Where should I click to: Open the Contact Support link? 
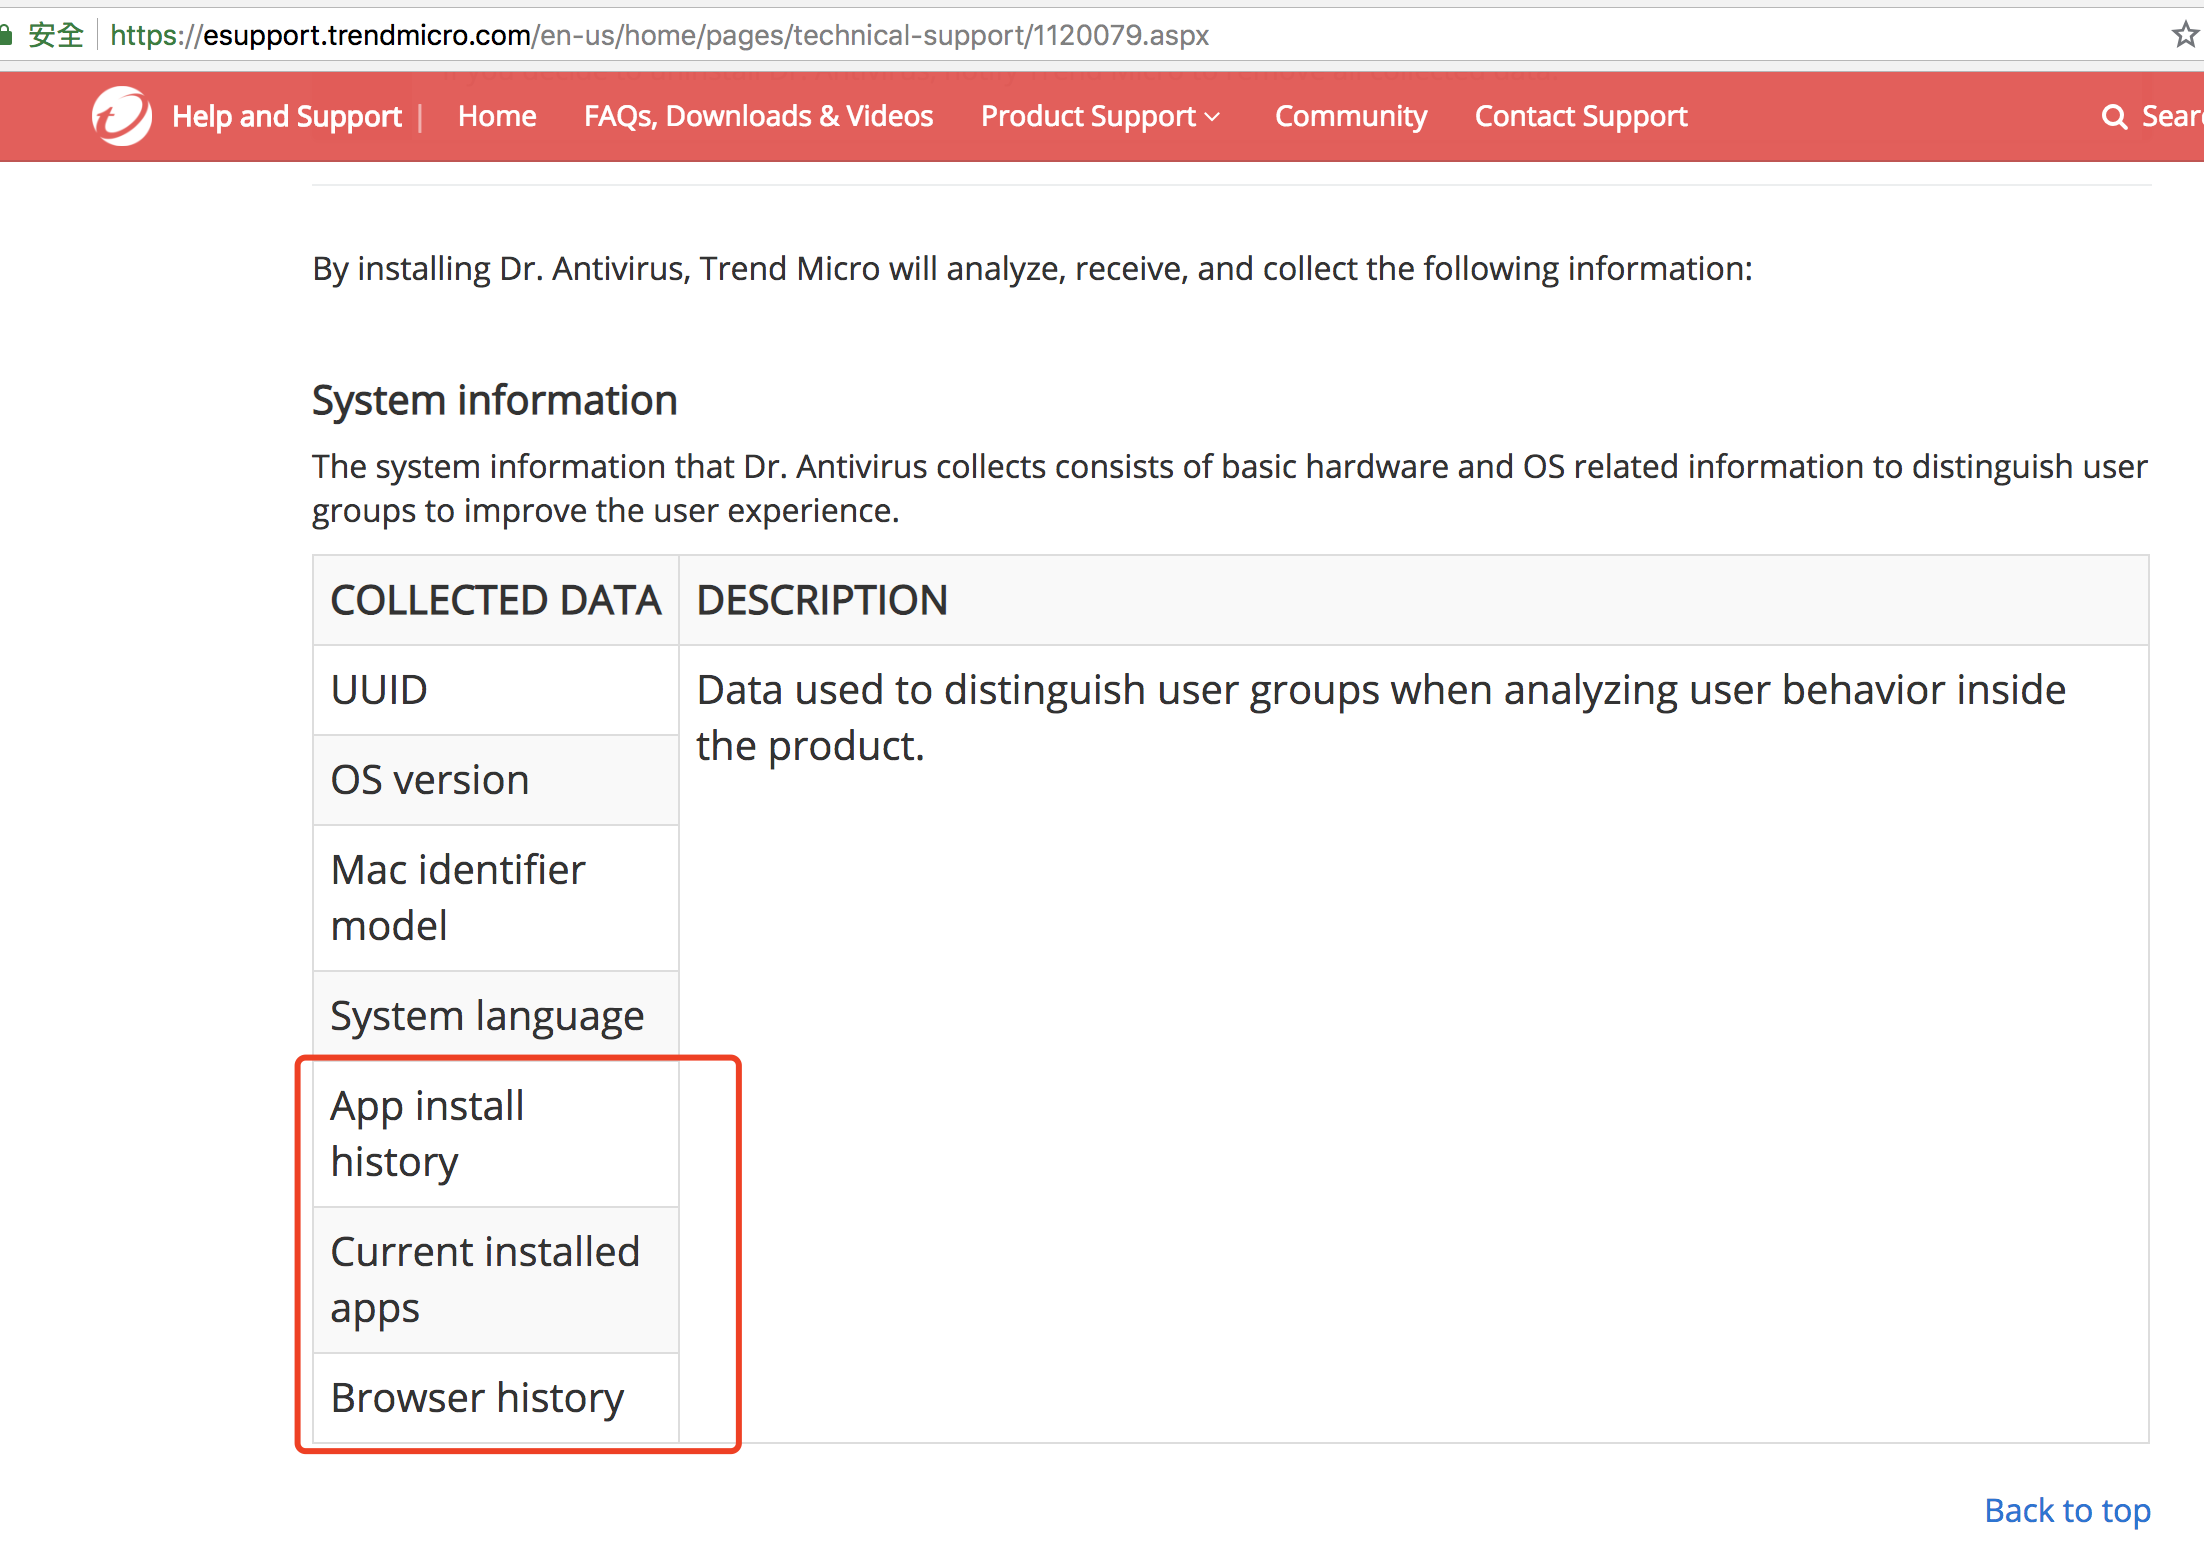tap(1580, 116)
